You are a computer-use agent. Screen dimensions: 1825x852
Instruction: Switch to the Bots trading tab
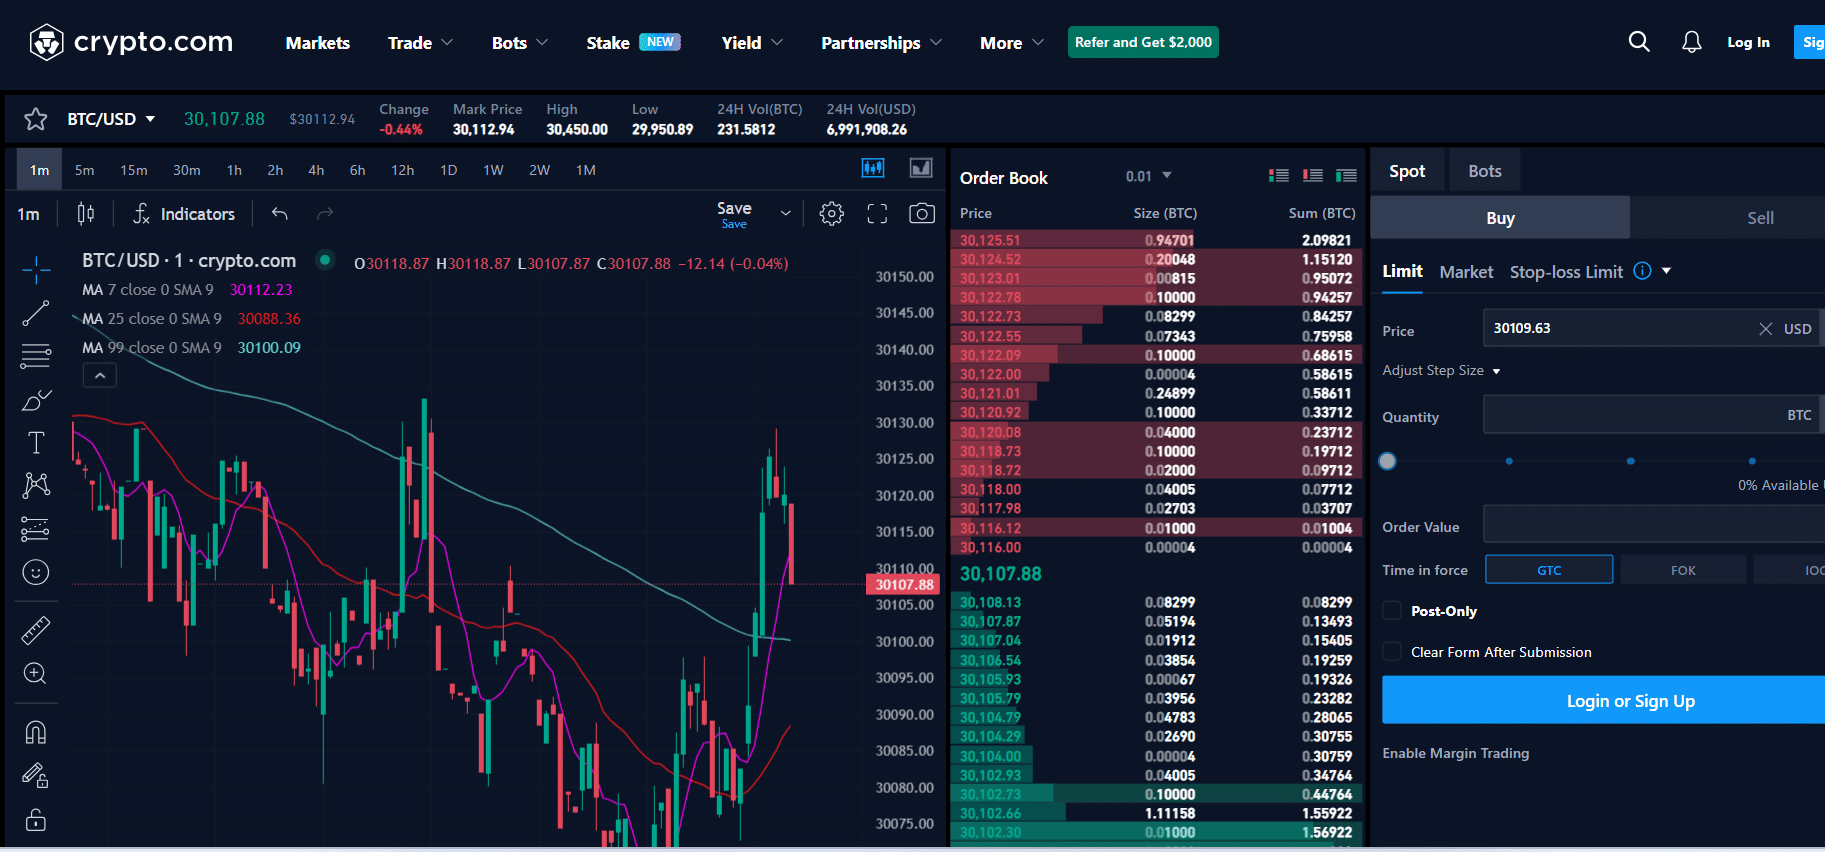coord(1485,171)
